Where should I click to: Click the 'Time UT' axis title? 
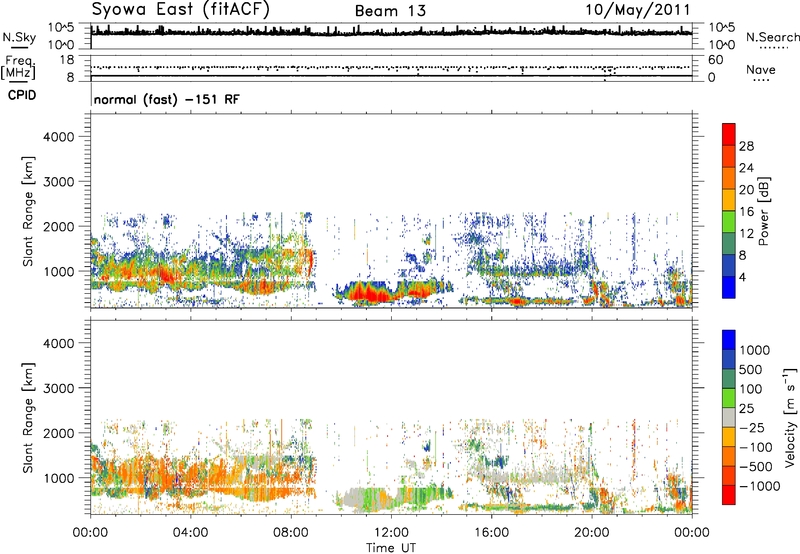click(391, 548)
